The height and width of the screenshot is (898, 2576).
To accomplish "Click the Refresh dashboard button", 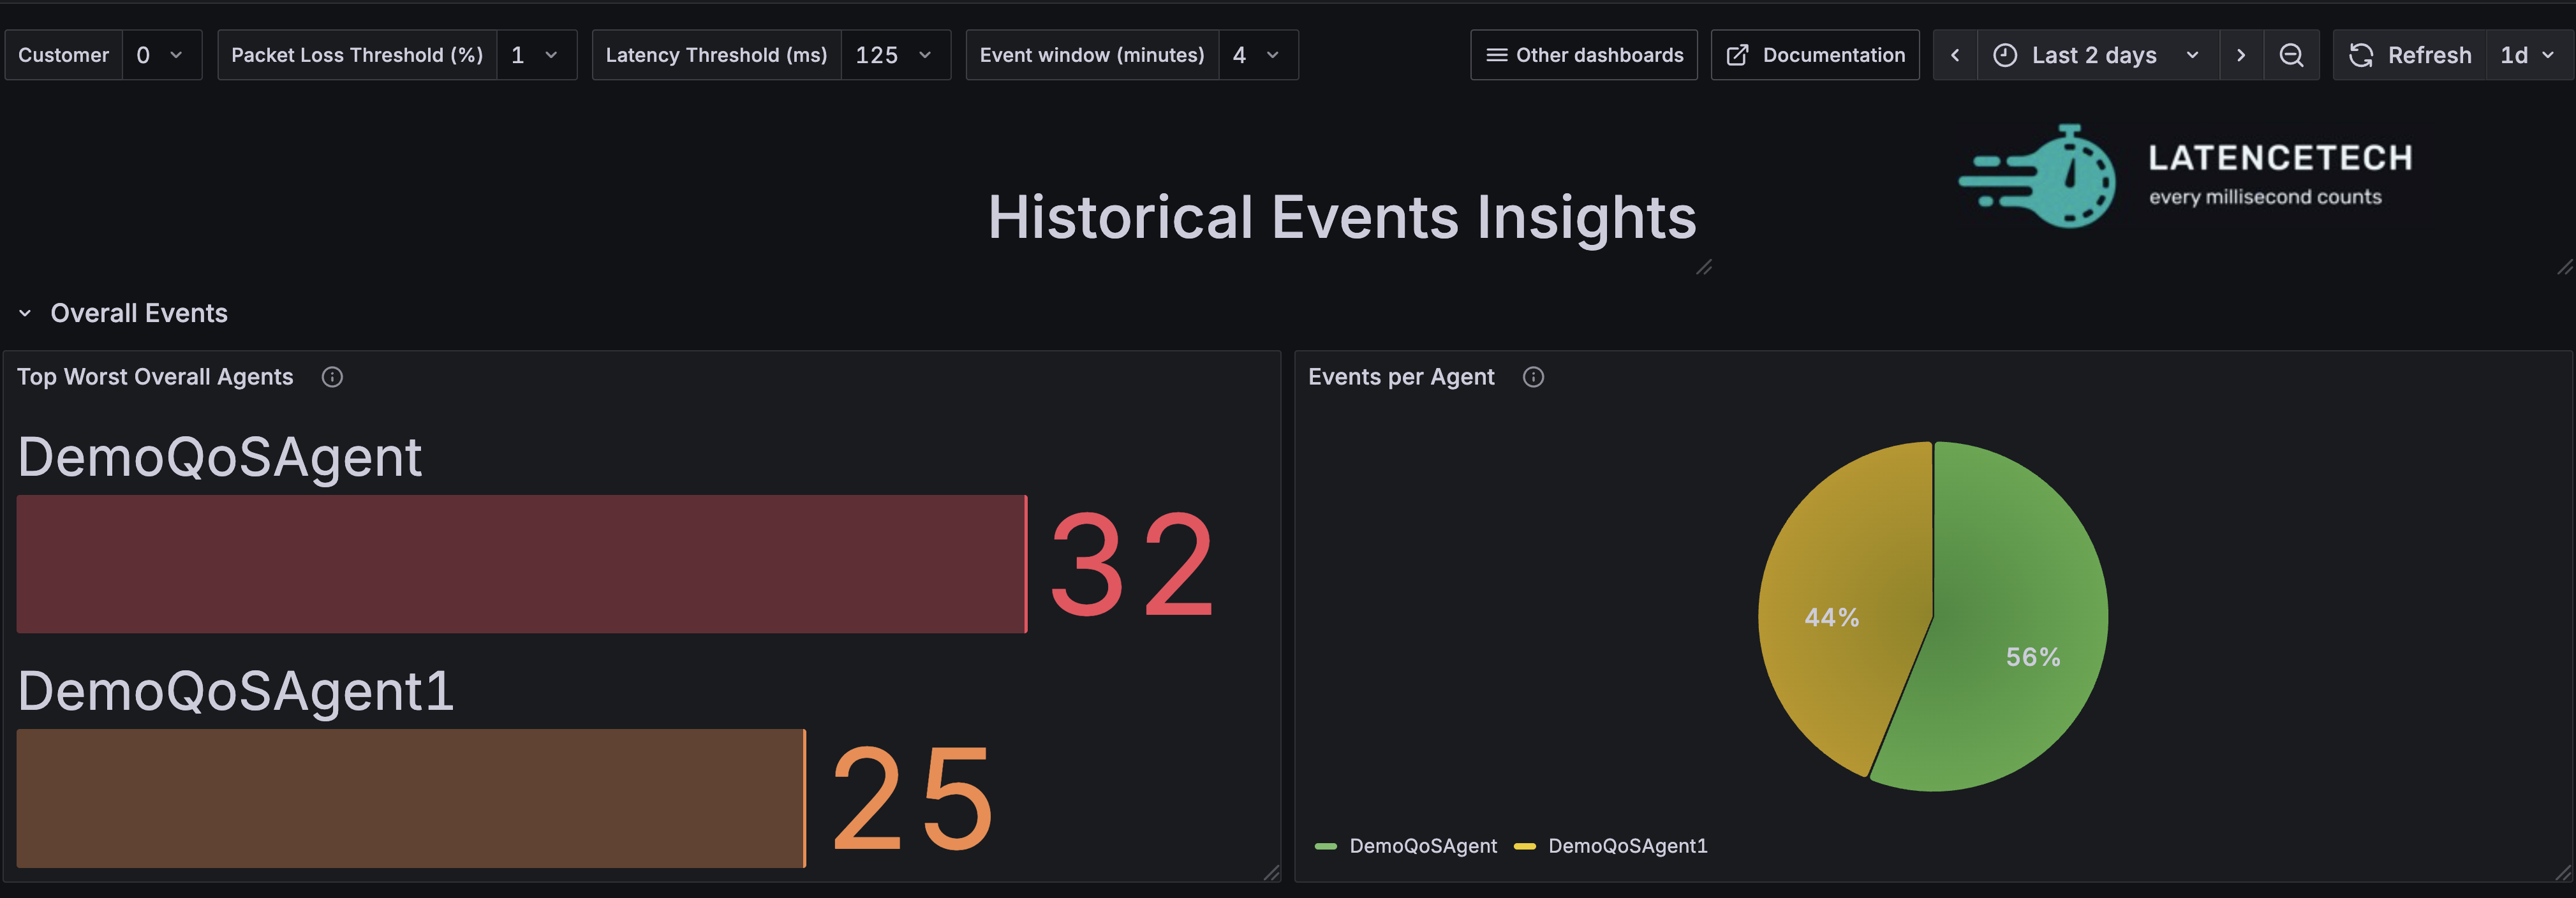I will pyautogui.click(x=2410, y=55).
